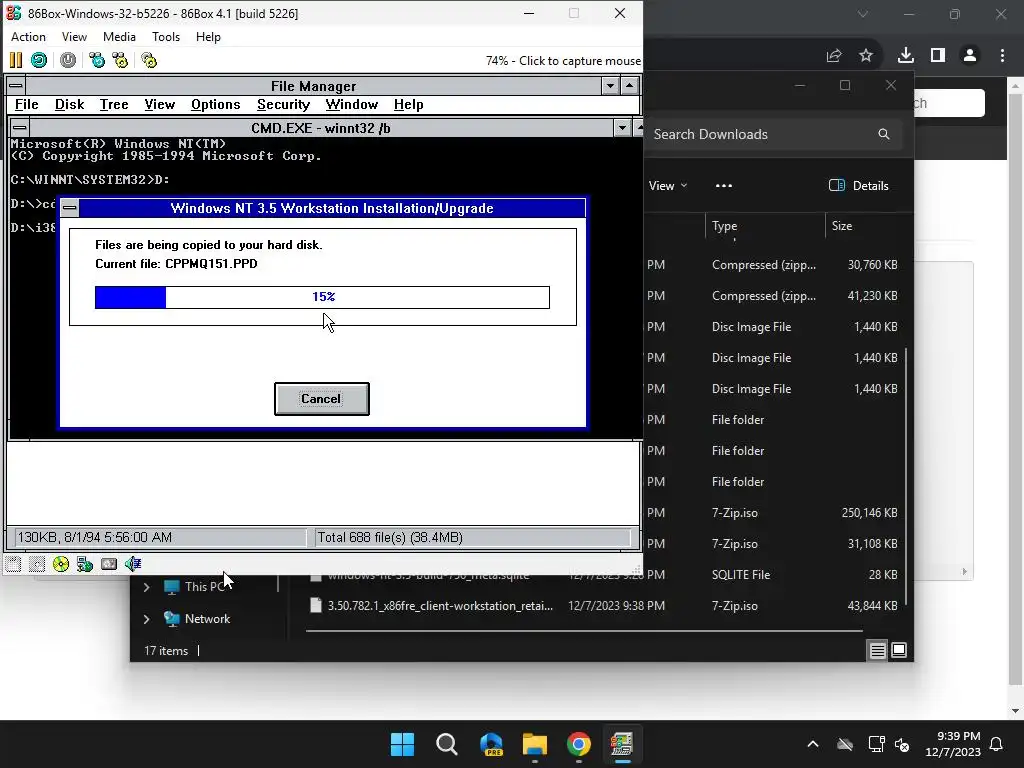
Task: Click the ACPI shutdown power icon
Action: click(68, 61)
